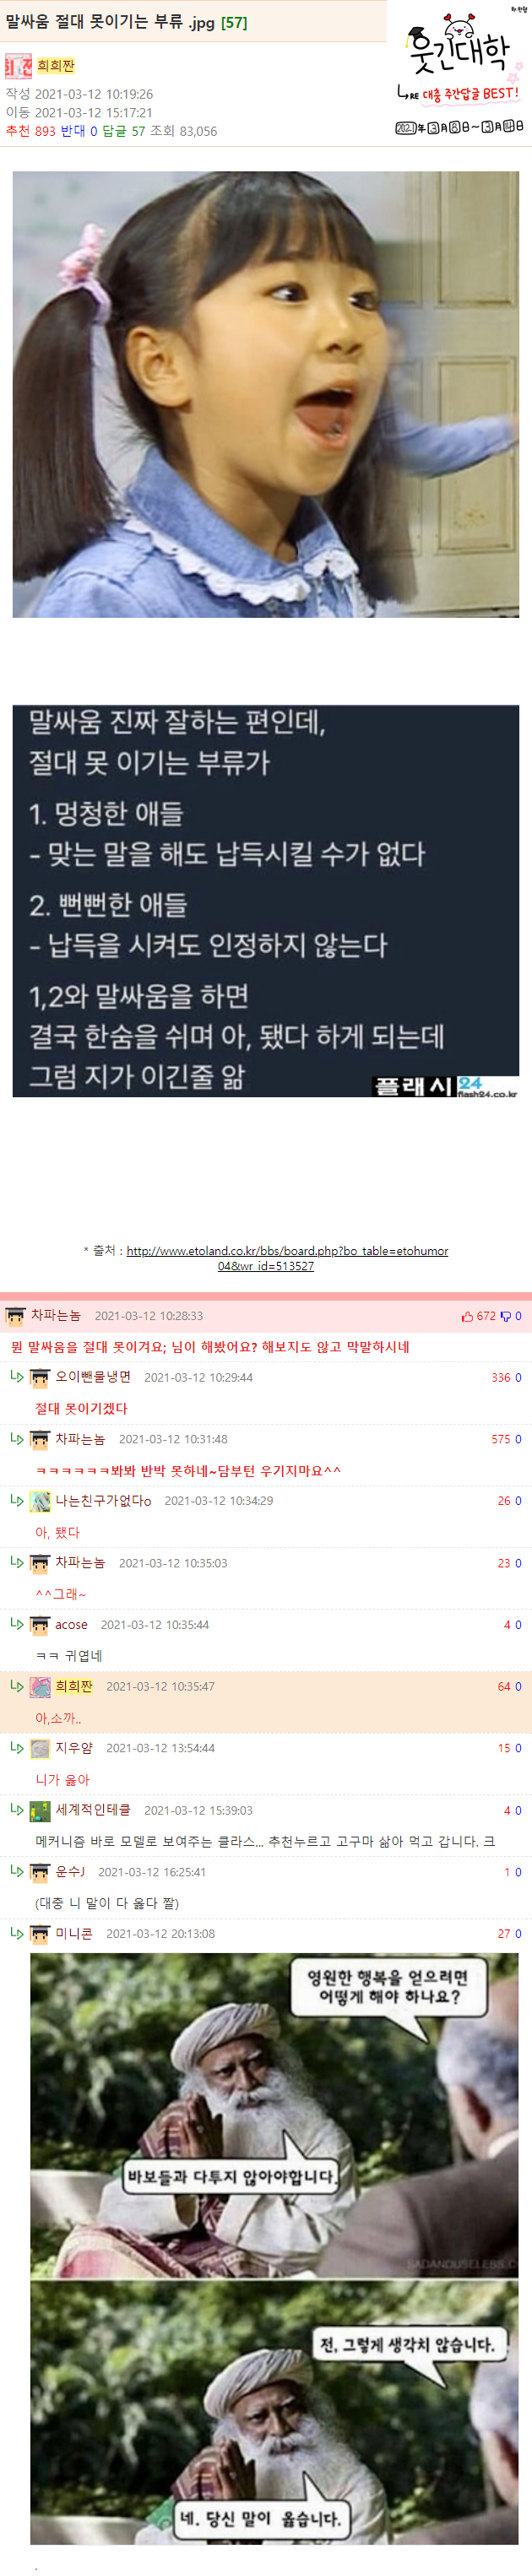Click the pink avatar on highlighted 희희짠 comment
The width and height of the screenshot is (532, 2576).
[40, 1687]
